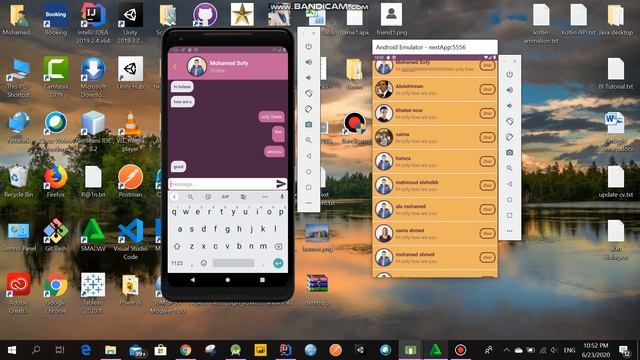Select Tableau desktop shortcut
640x360 pixels.
(x=93, y=293)
